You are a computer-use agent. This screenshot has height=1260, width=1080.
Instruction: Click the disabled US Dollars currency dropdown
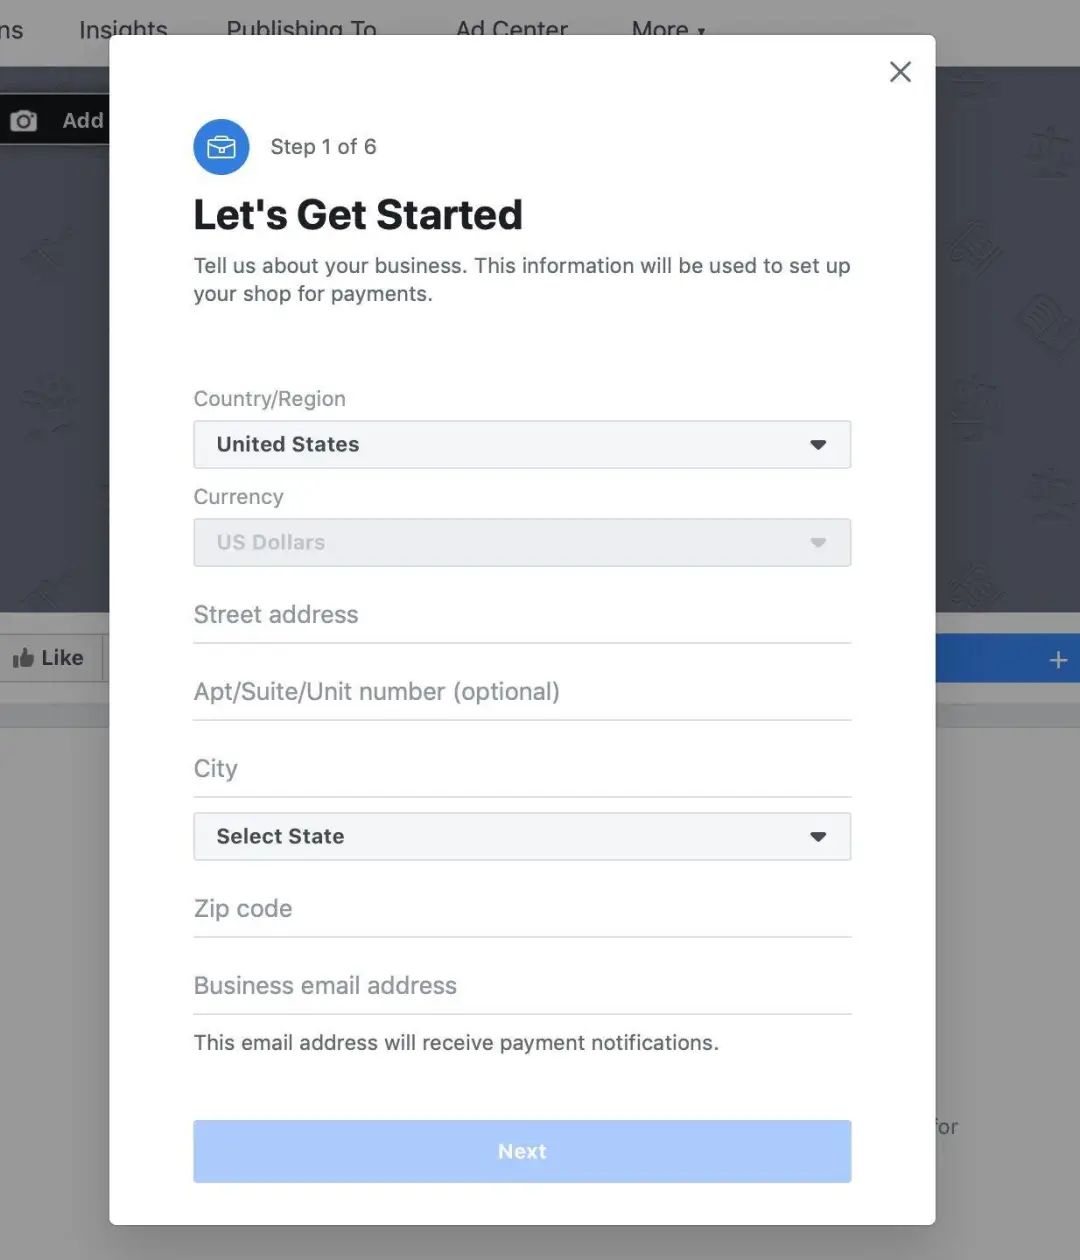[522, 542]
